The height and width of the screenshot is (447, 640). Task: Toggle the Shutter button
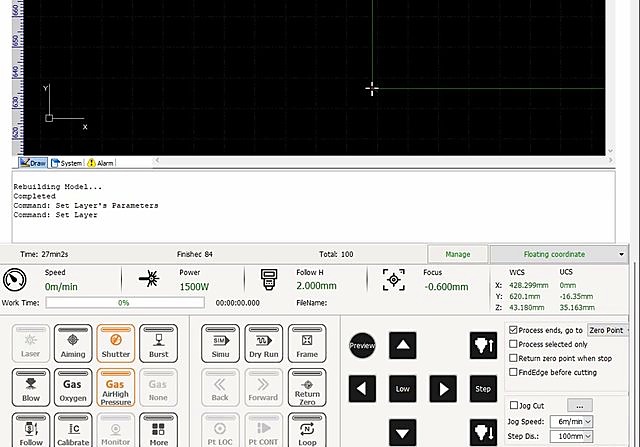[x=116, y=343]
